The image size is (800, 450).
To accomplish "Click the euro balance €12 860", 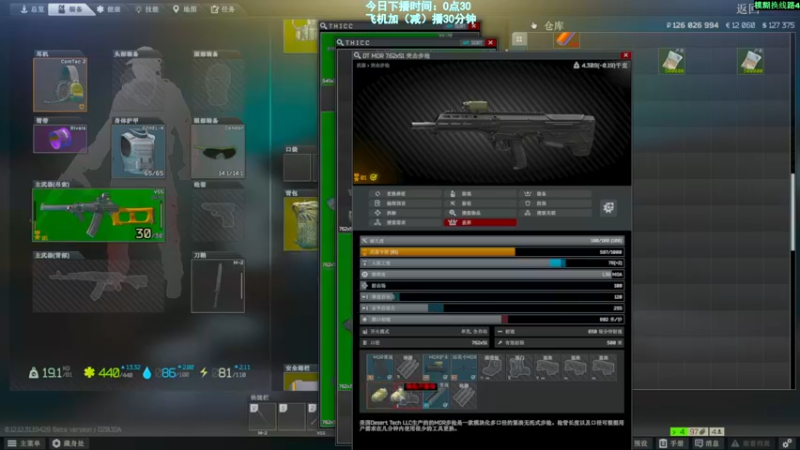I will point(739,25).
